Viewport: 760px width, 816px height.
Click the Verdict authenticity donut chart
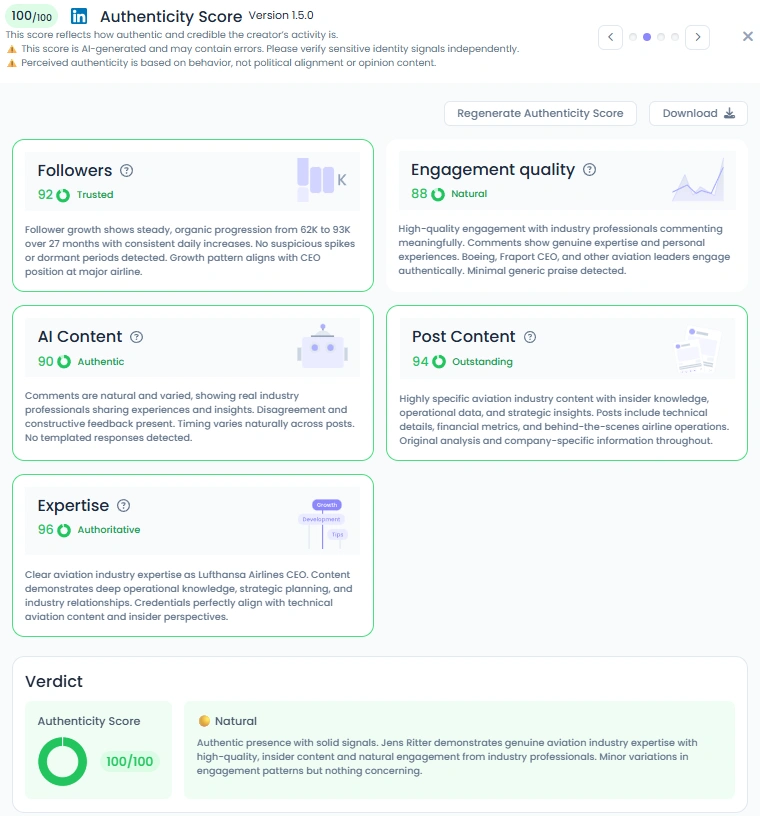pos(62,761)
